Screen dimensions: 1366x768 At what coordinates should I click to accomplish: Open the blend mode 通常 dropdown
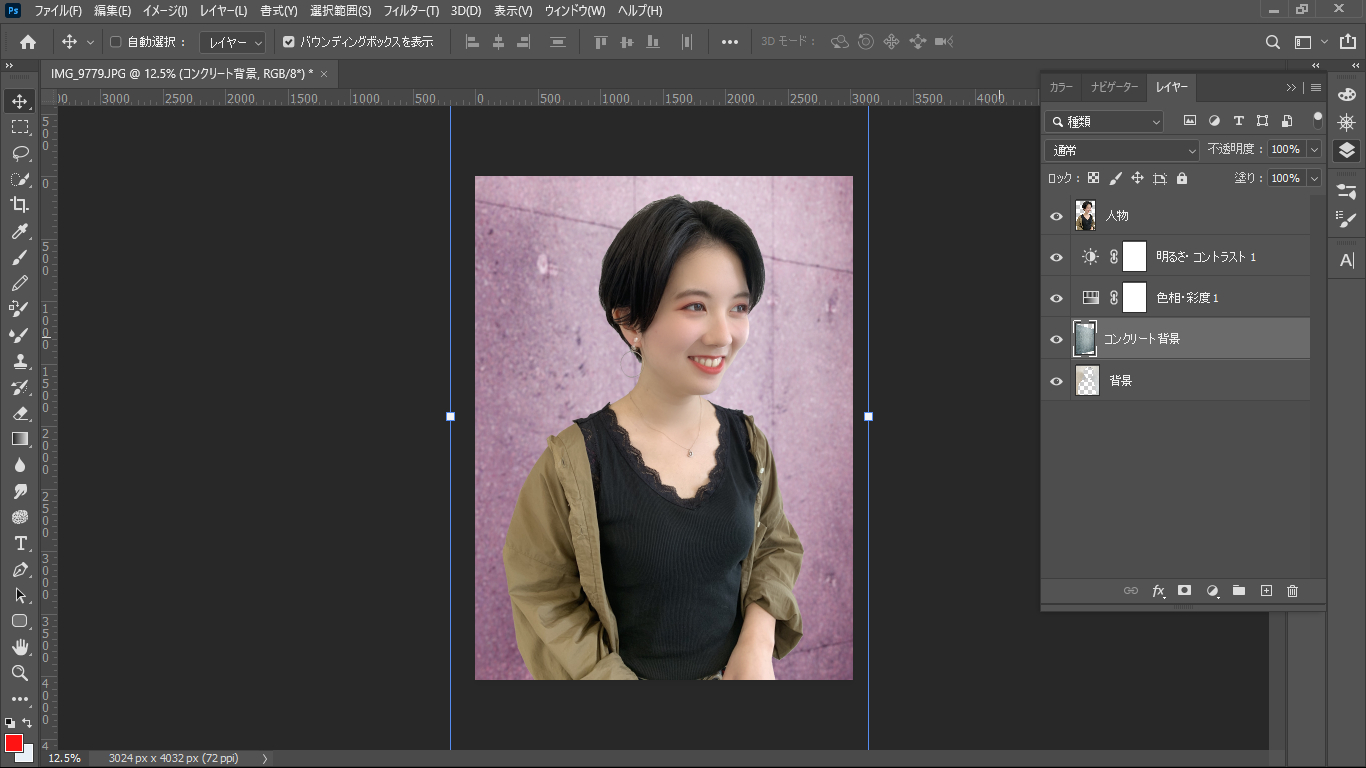point(1121,150)
